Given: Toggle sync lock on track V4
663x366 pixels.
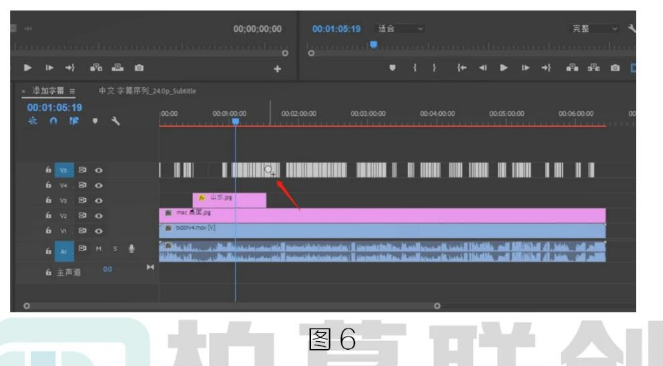Looking at the screenshot, I should coord(82,185).
